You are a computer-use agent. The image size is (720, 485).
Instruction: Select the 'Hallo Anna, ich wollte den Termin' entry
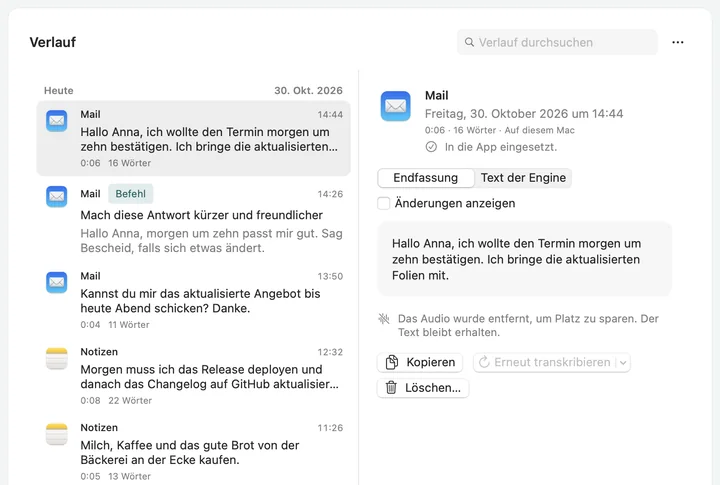pyautogui.click(x=193, y=138)
